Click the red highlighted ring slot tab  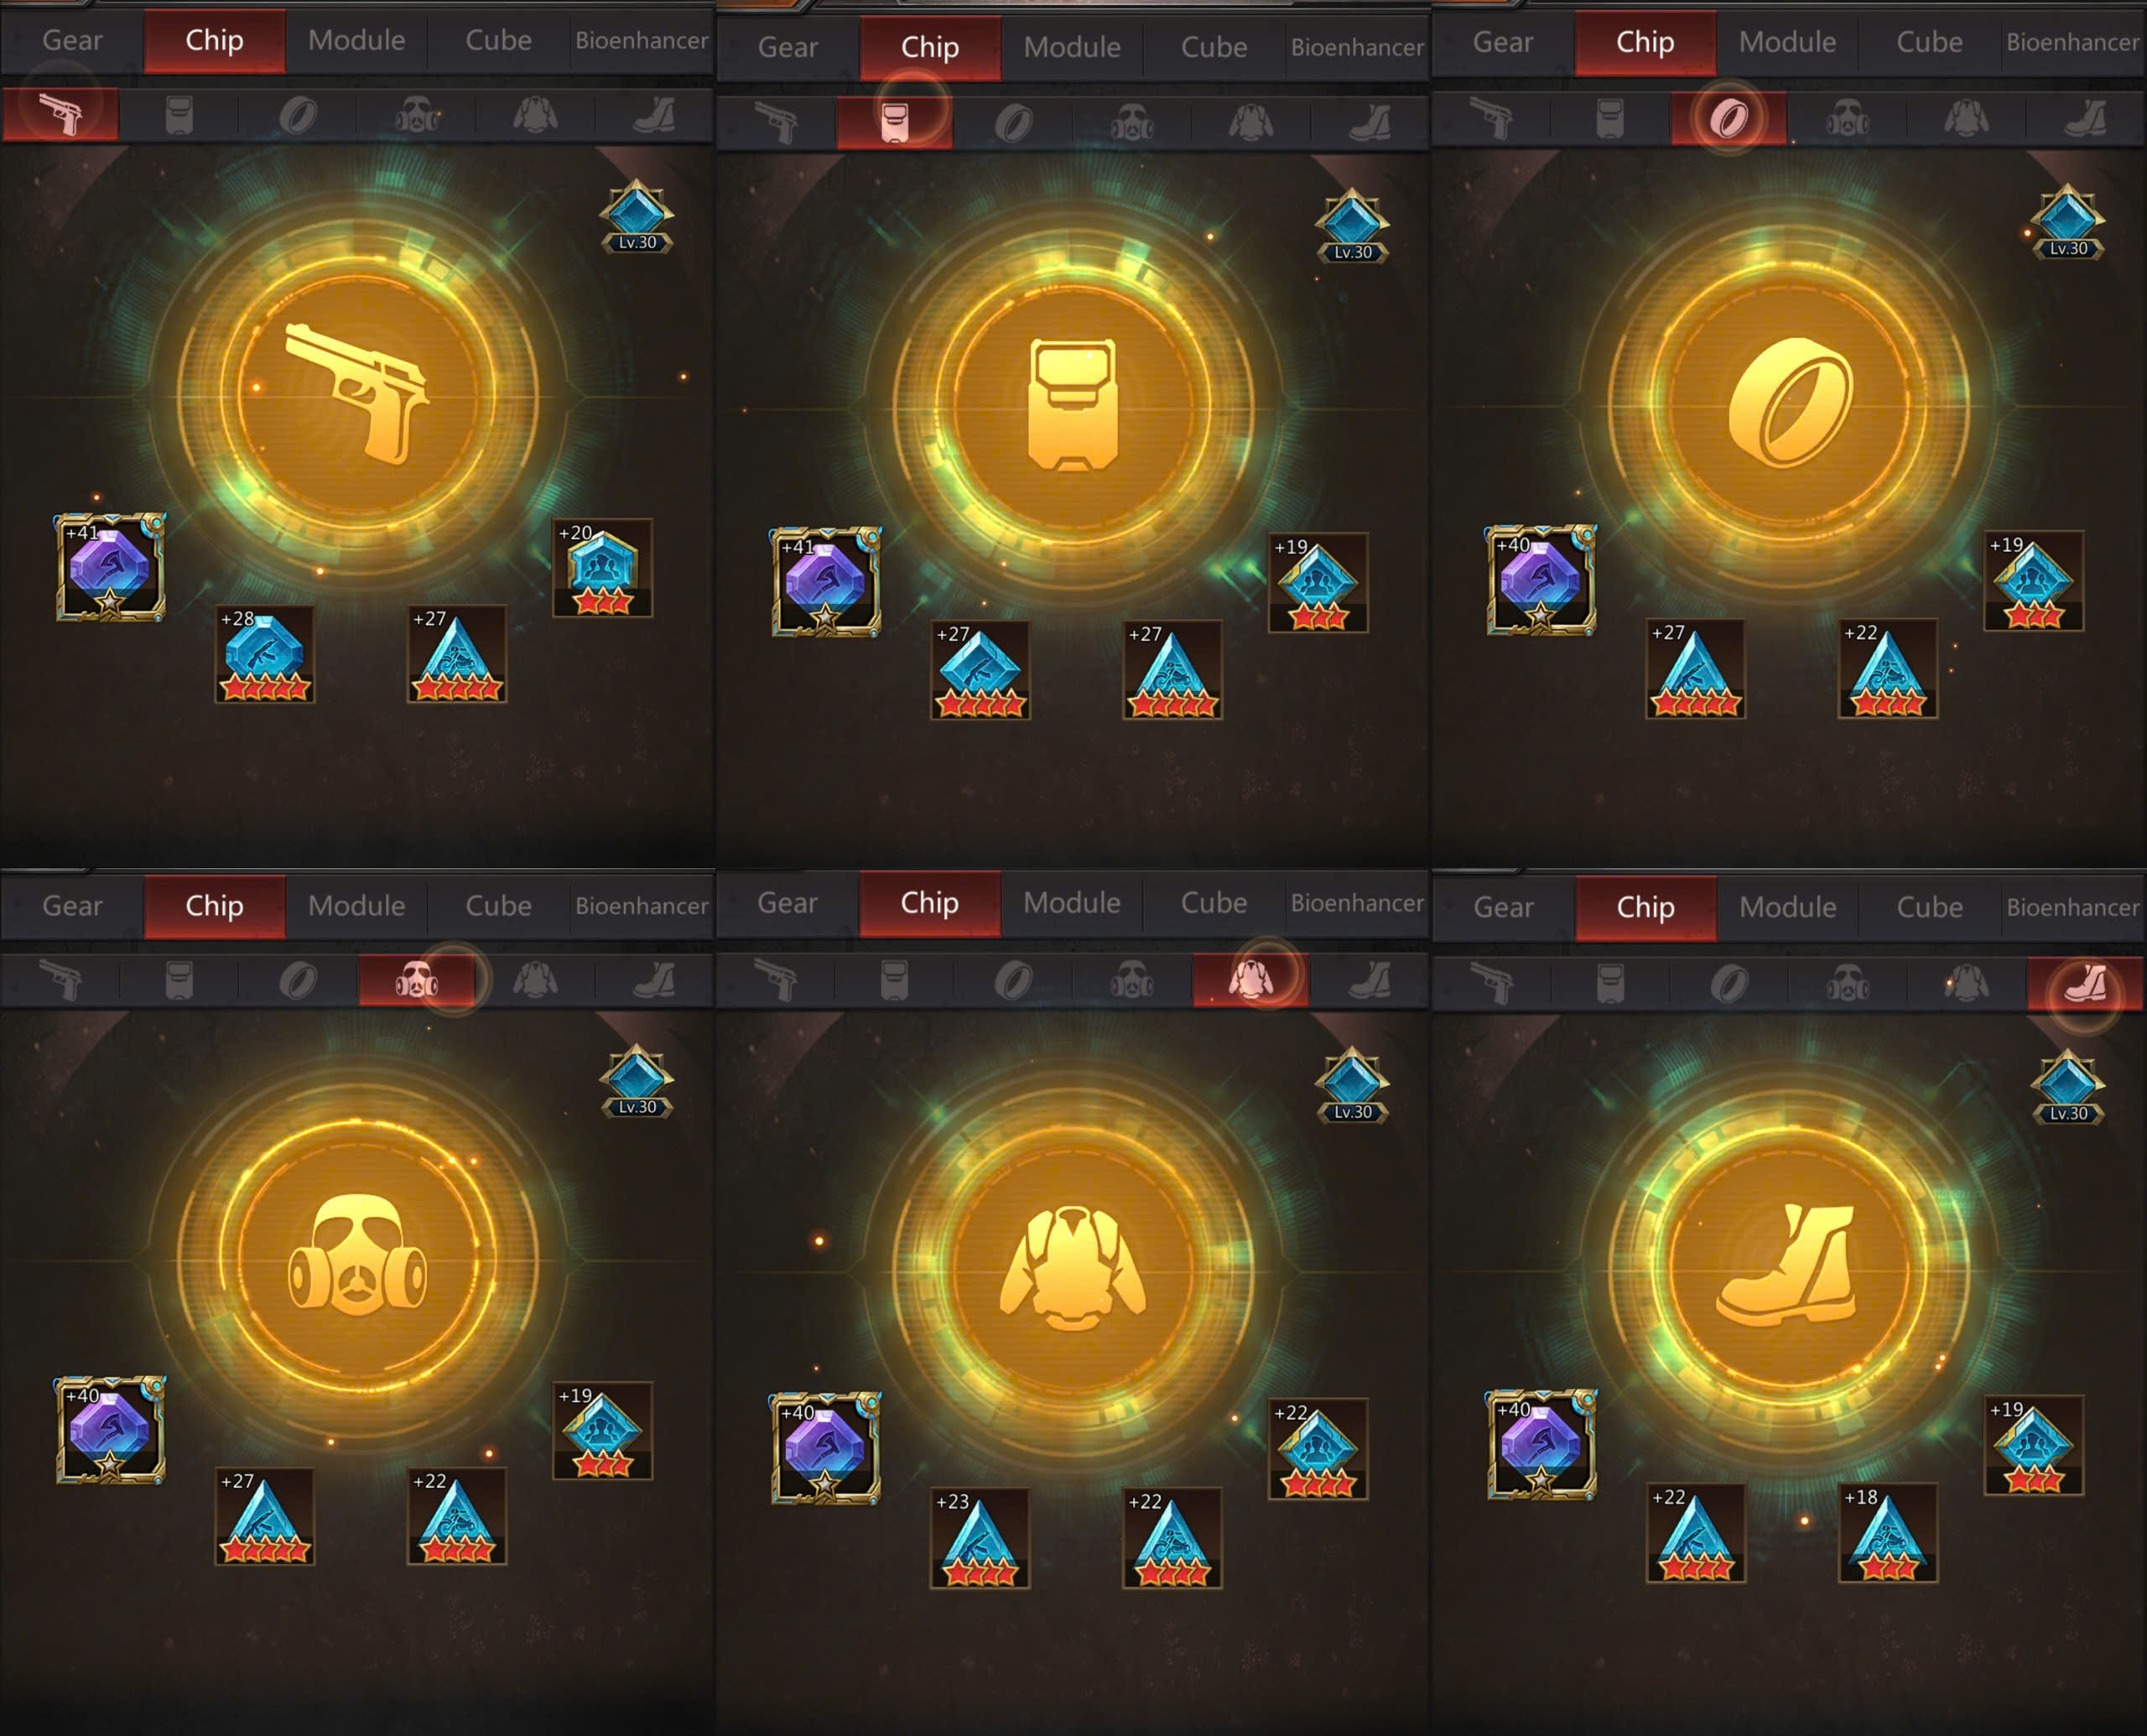tap(1728, 119)
